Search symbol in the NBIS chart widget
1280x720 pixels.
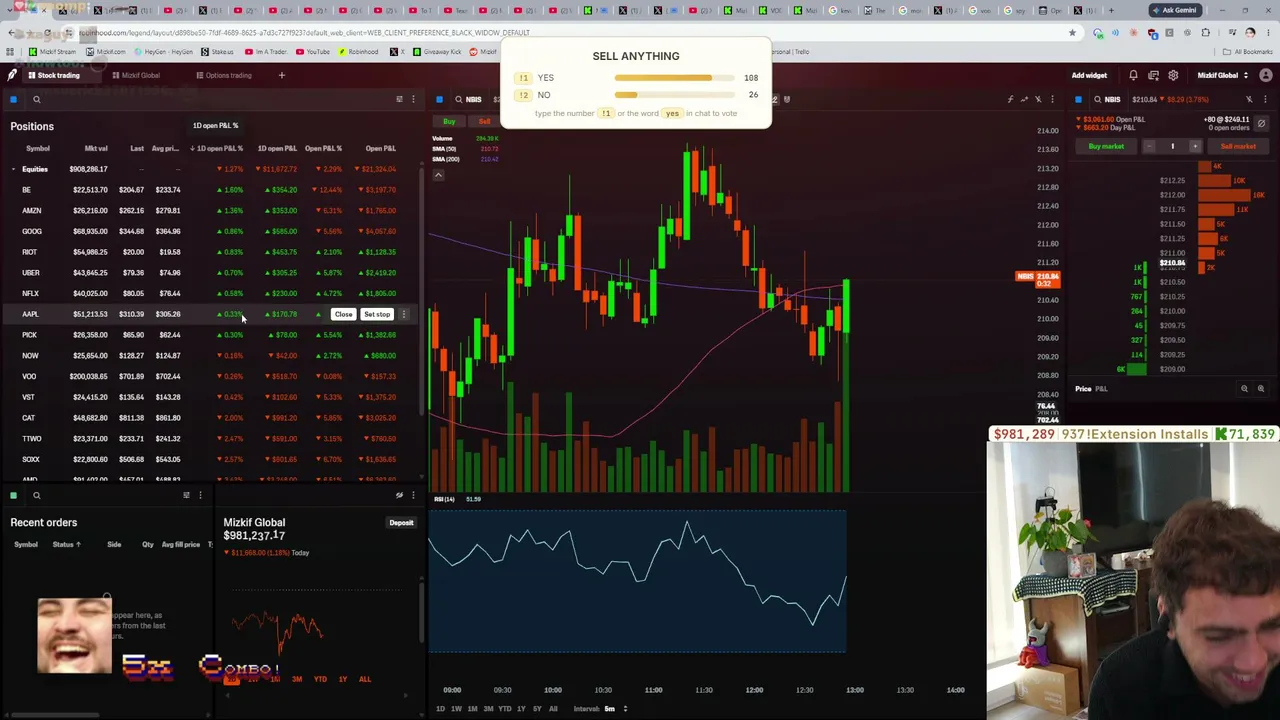tap(459, 99)
